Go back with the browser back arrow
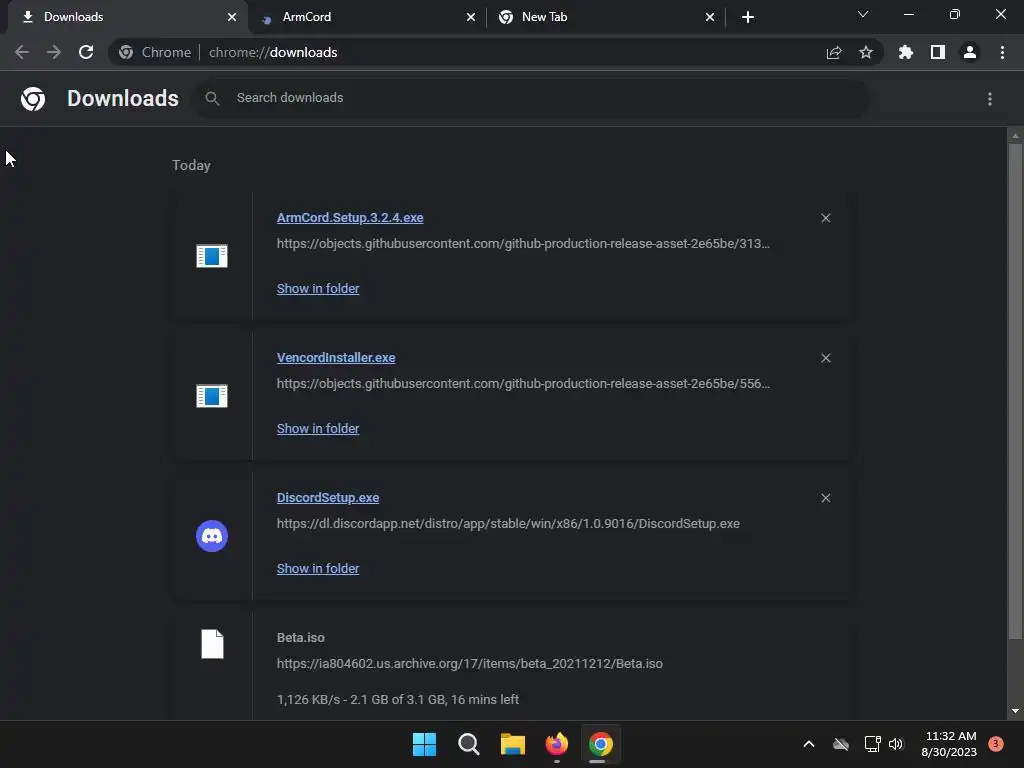The width and height of the screenshot is (1024, 768). (x=22, y=52)
